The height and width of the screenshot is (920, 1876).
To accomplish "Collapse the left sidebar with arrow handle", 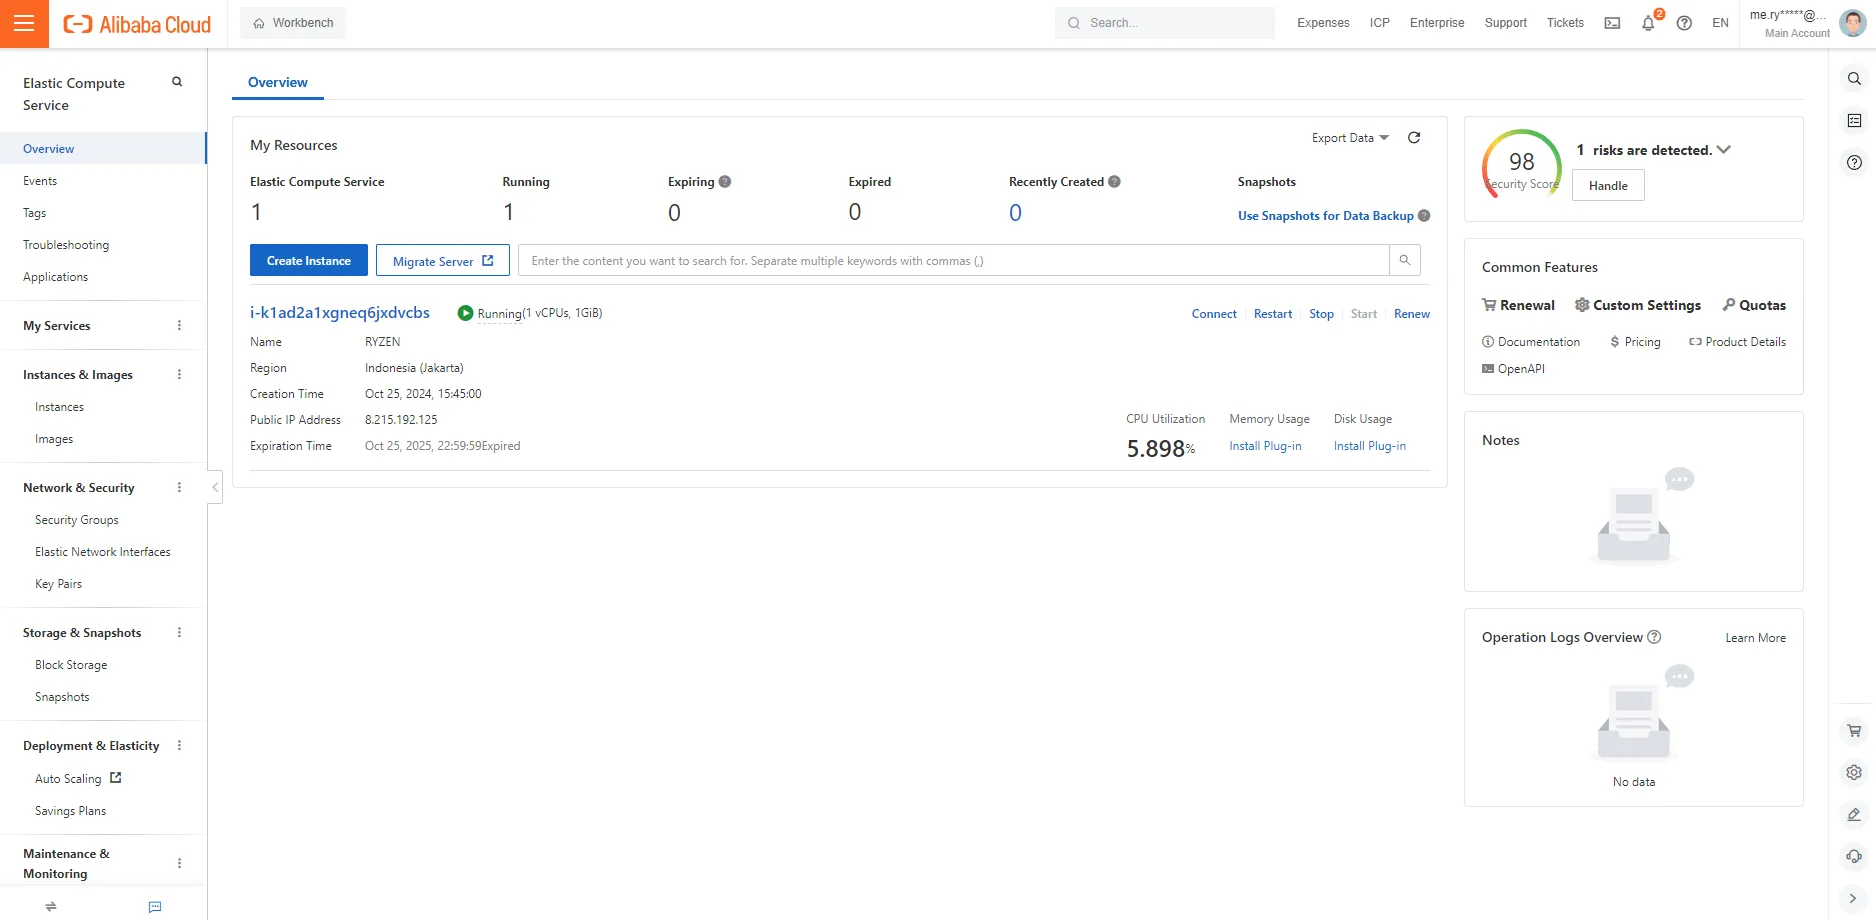I will coord(215,487).
